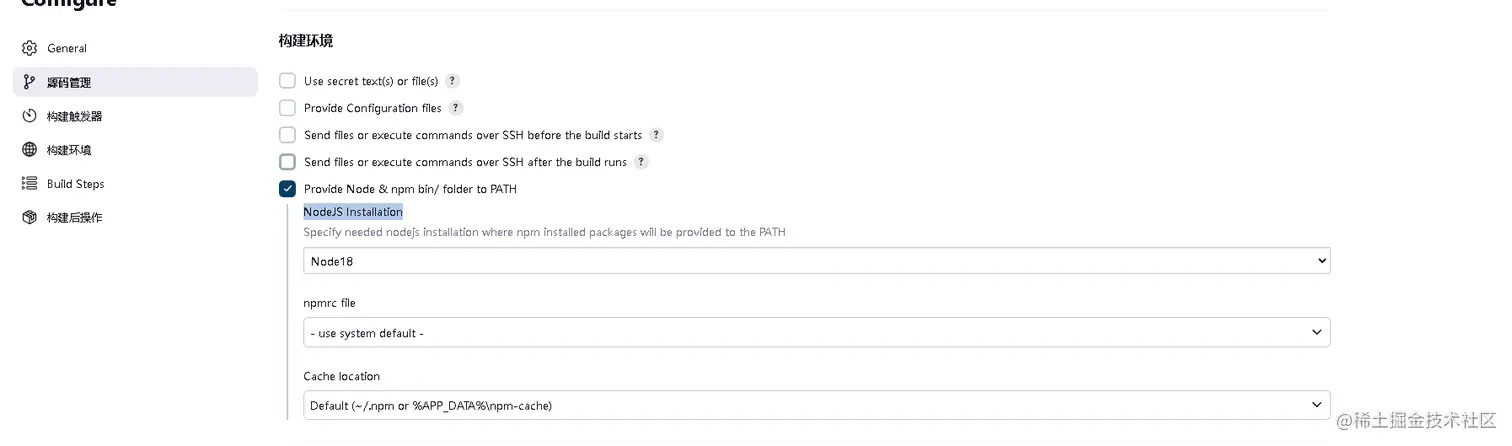This screenshot has height=446, width=1512.
Task: Uncheck Provide Node & npm bin/ folder
Action: tap(288, 189)
